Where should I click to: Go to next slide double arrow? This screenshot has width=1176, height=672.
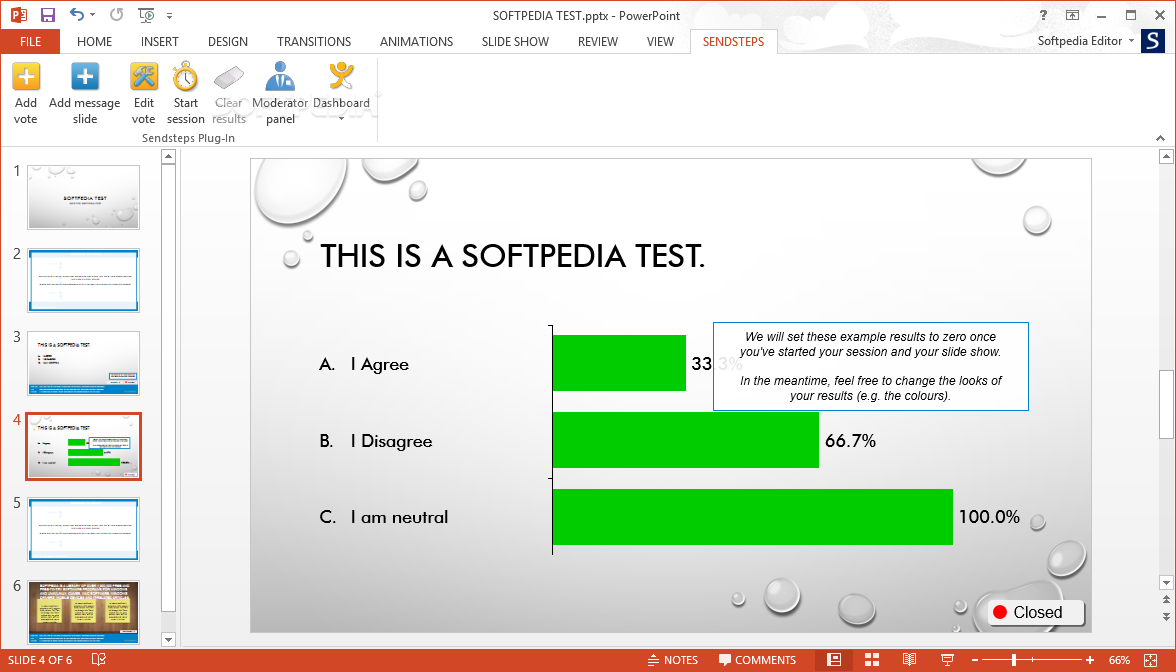[1166, 616]
